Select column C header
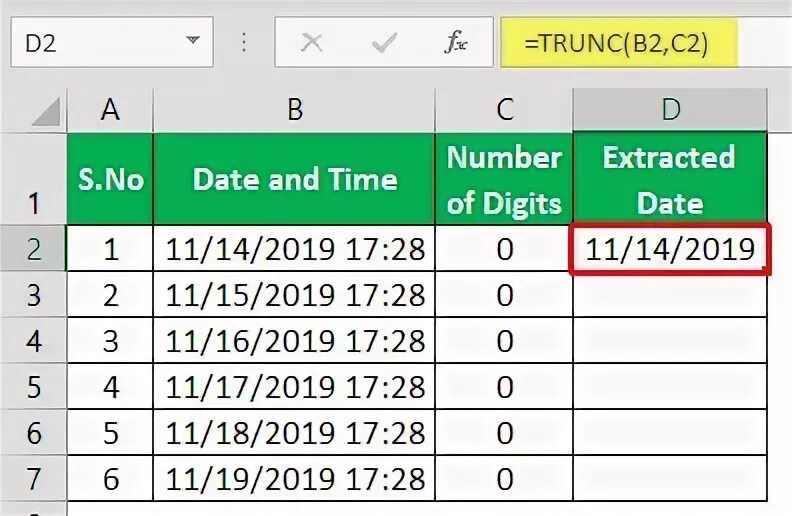Screen dimensions: 792x516 504,109
